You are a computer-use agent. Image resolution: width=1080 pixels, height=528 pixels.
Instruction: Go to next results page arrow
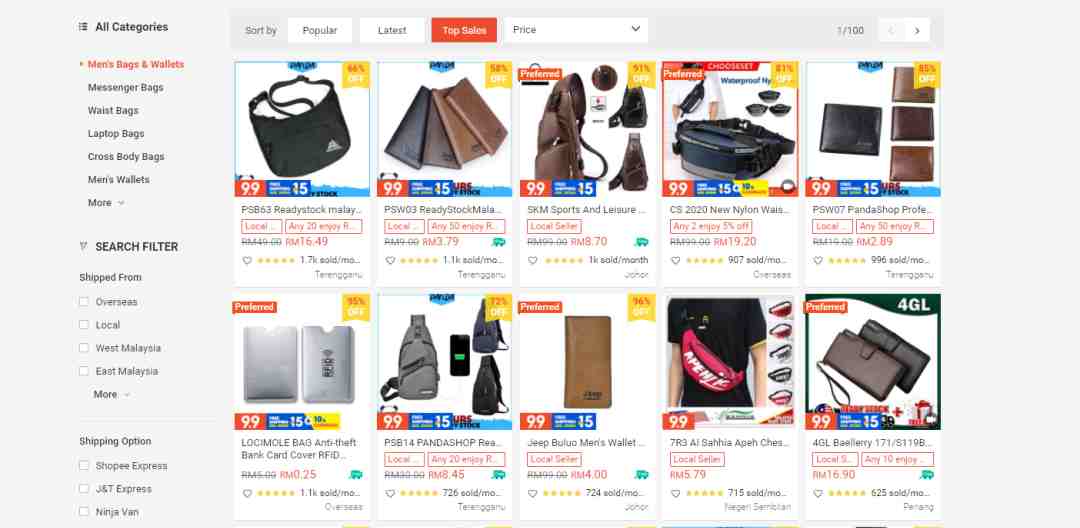coord(917,30)
